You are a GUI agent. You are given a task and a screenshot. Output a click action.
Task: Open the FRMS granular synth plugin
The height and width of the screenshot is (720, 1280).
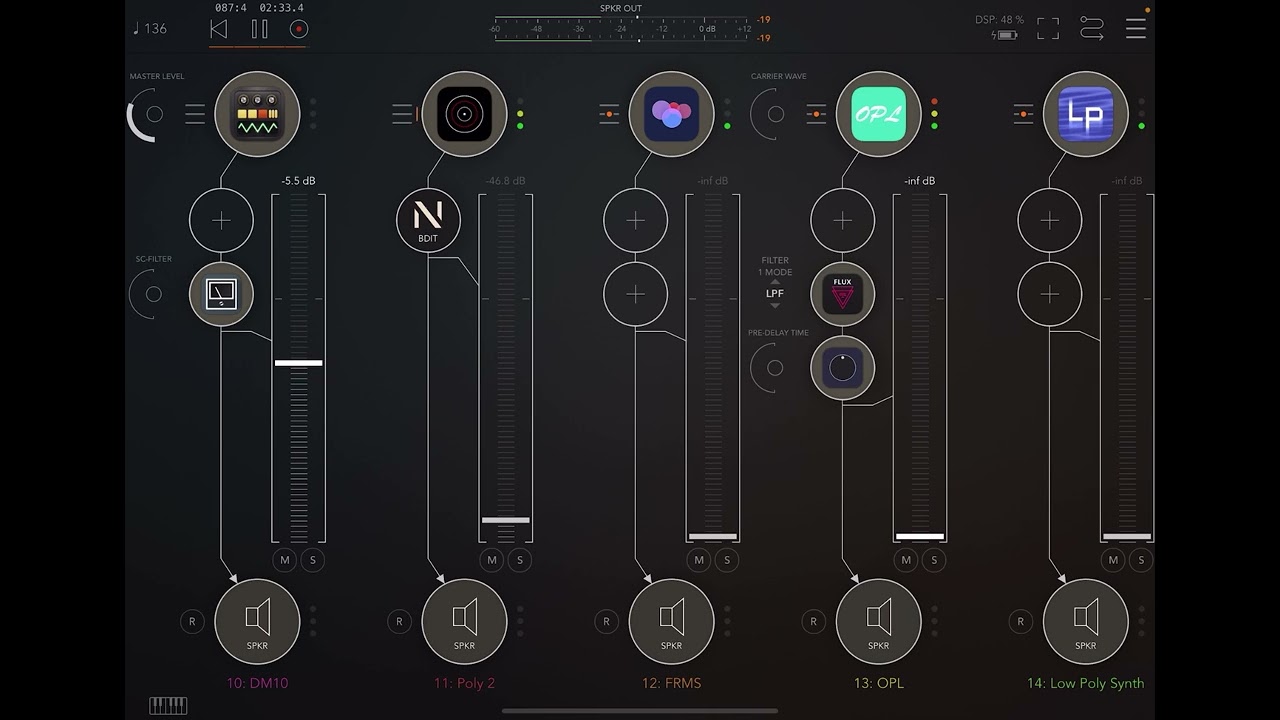671,114
